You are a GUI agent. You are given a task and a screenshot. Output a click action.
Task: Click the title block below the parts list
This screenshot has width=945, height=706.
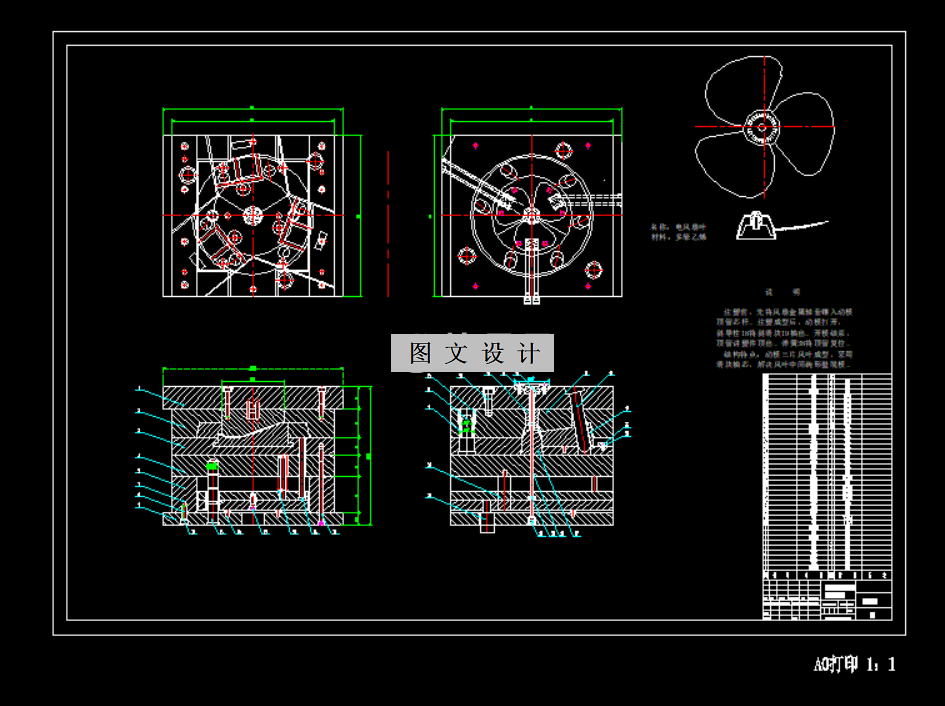(827, 600)
